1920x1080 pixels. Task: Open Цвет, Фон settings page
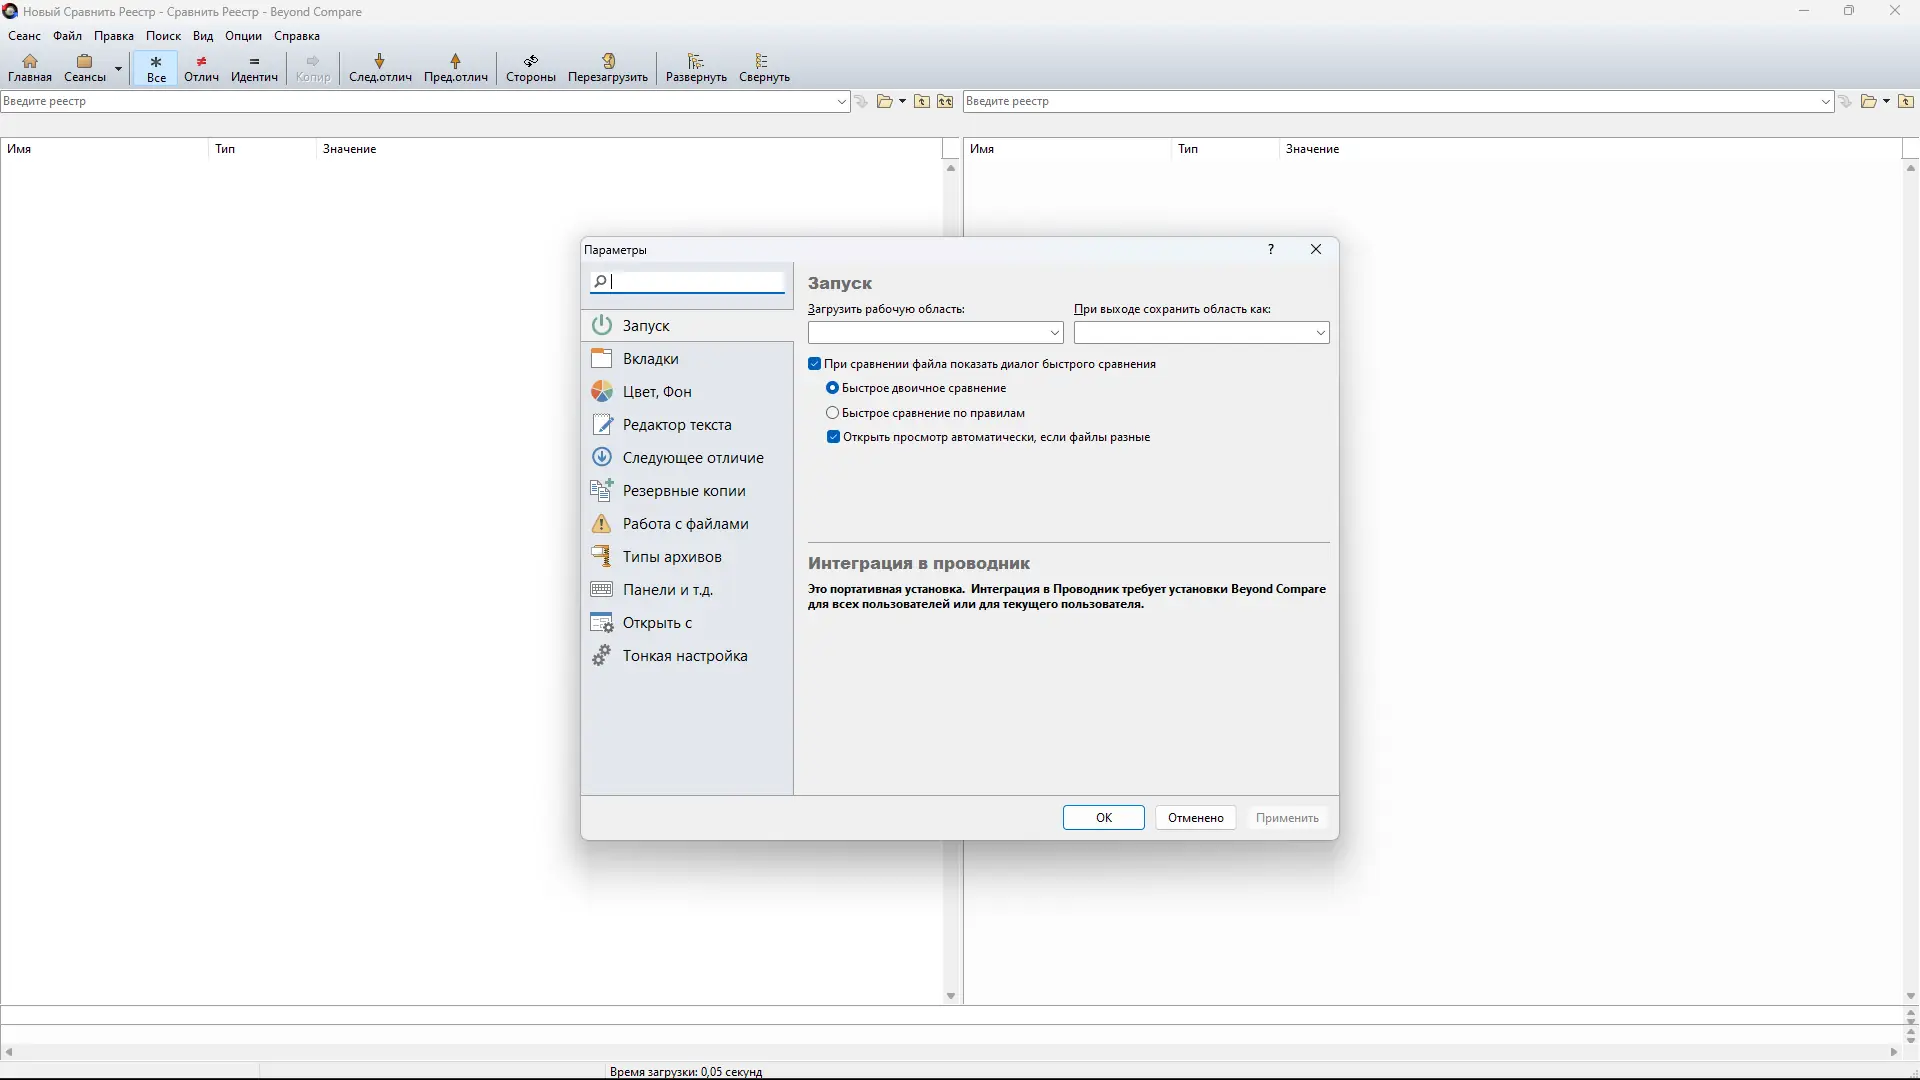(x=656, y=392)
